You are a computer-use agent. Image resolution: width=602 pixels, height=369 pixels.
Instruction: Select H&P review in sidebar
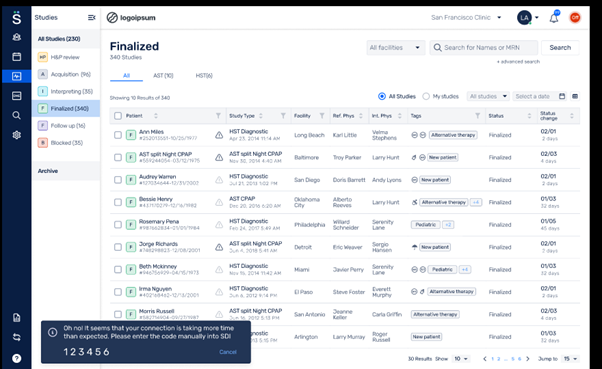(66, 57)
